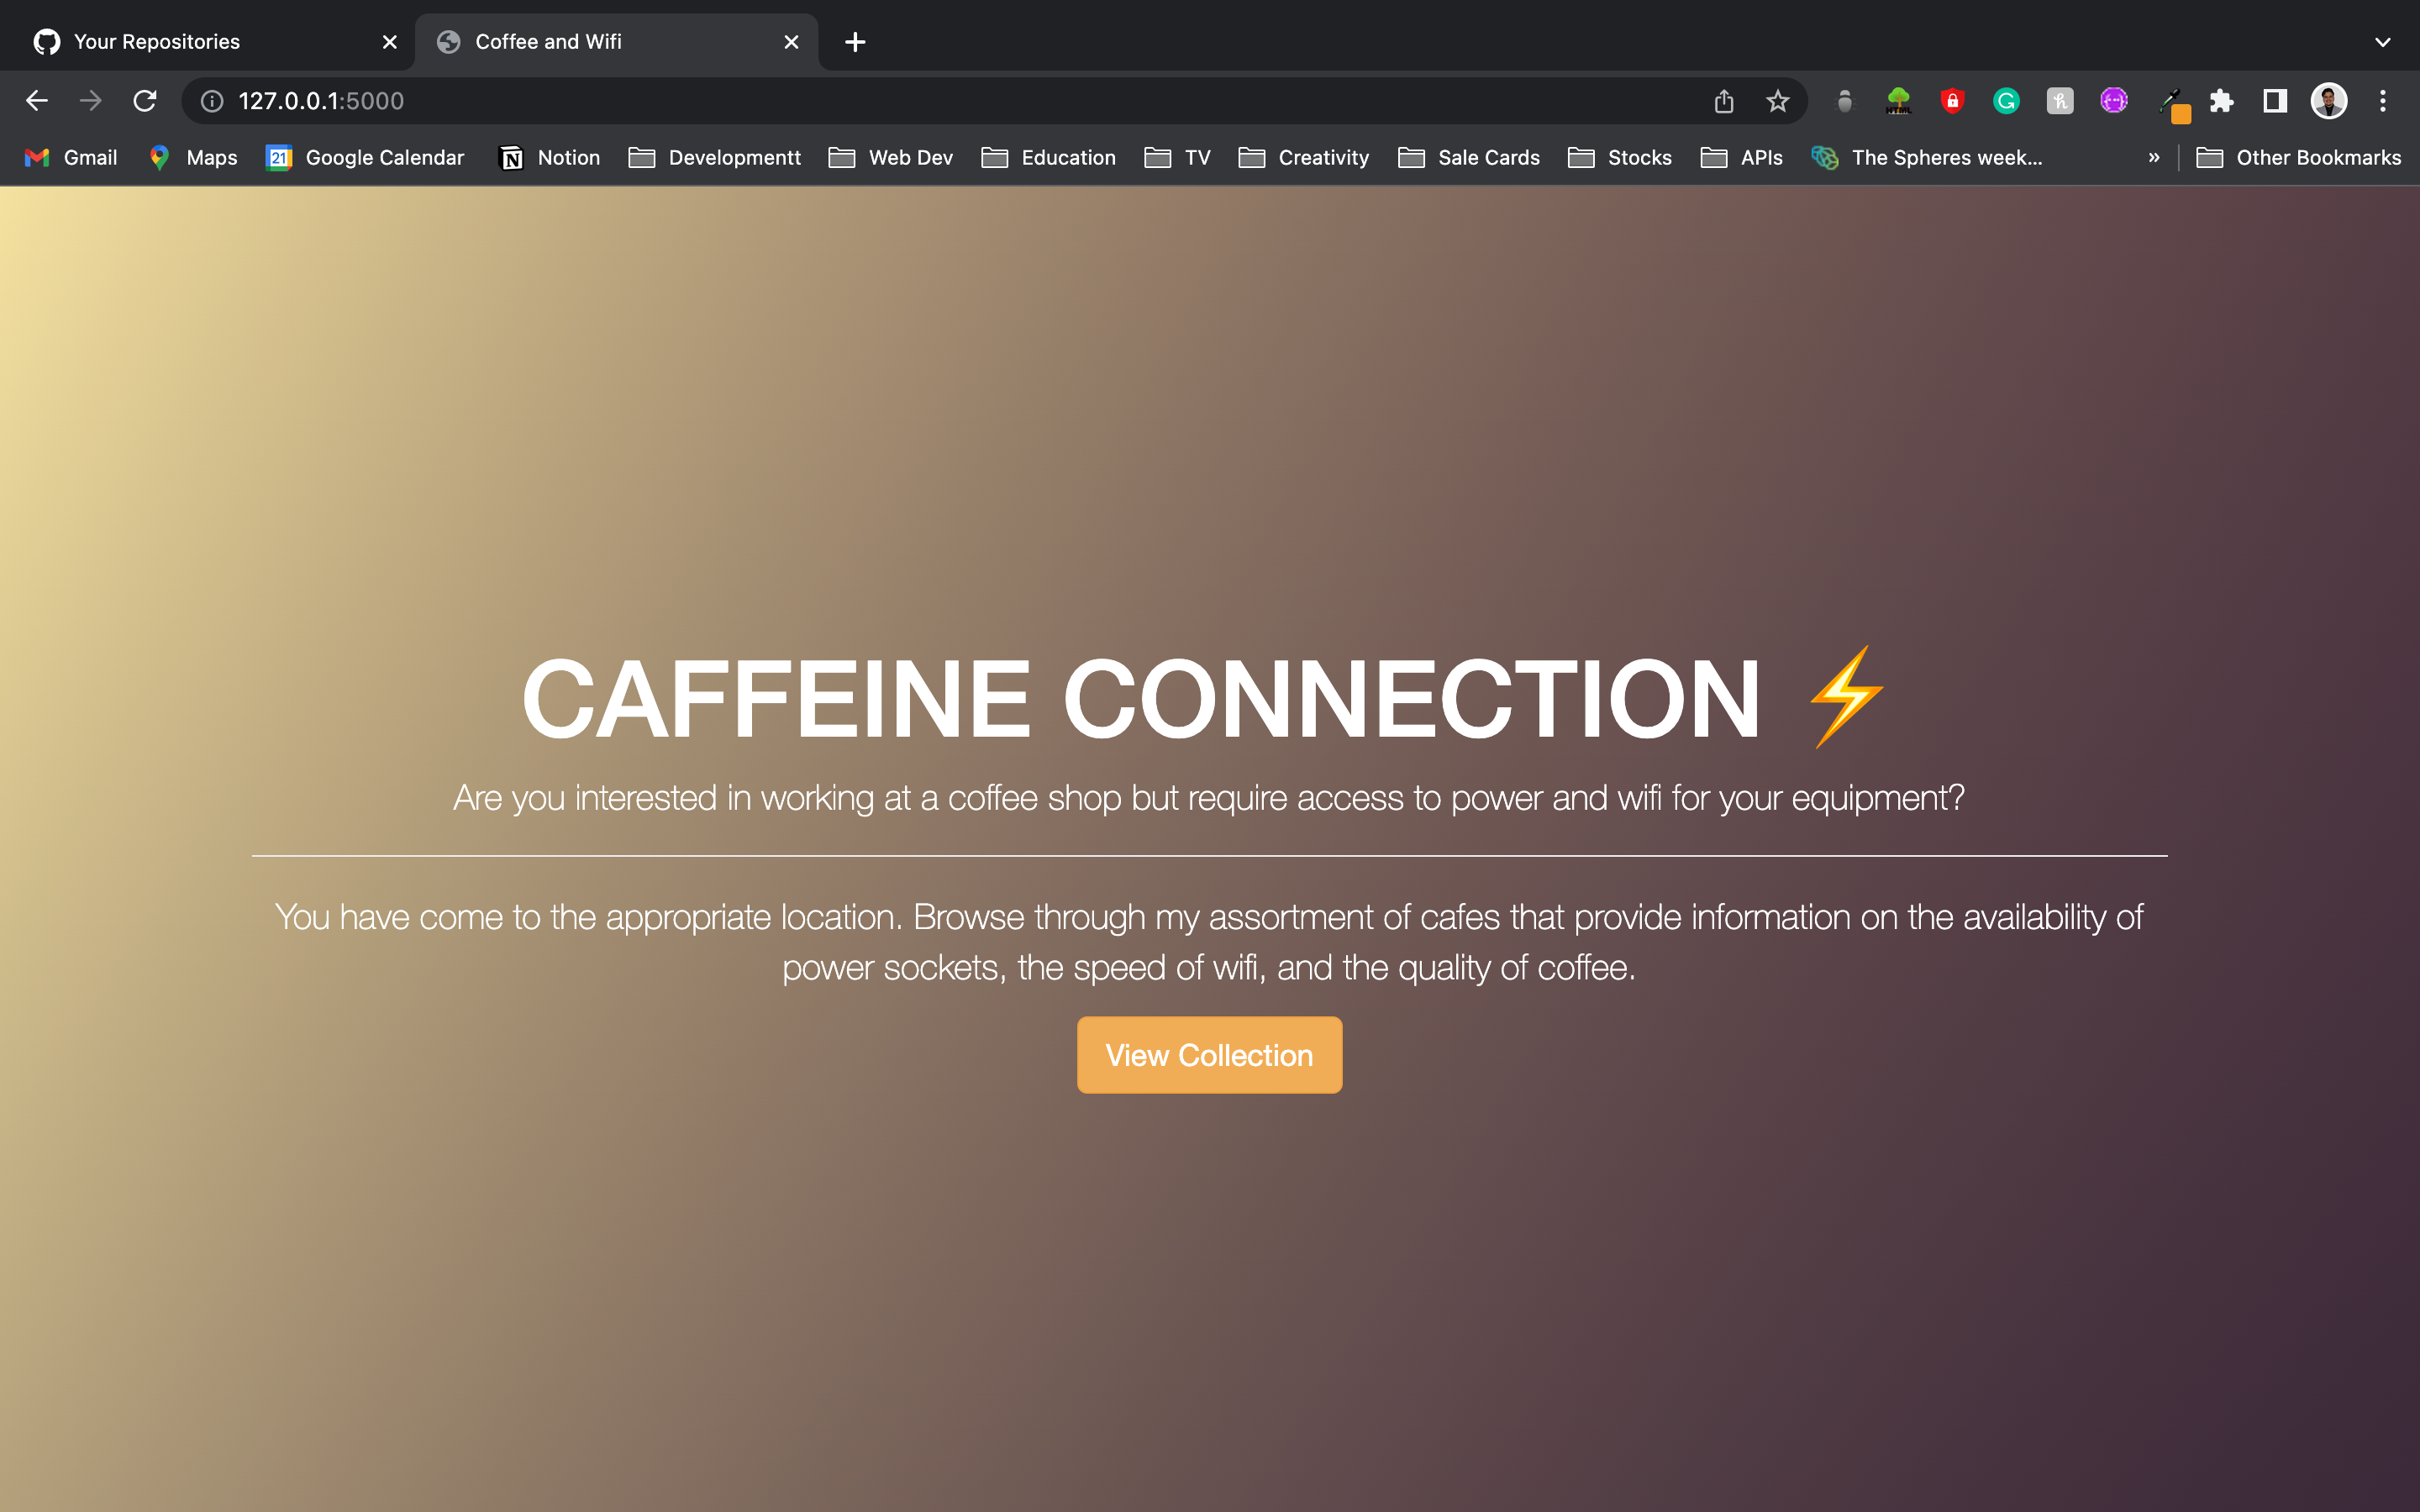
Task: Open the three-dot Chrome menu
Action: [2383, 100]
